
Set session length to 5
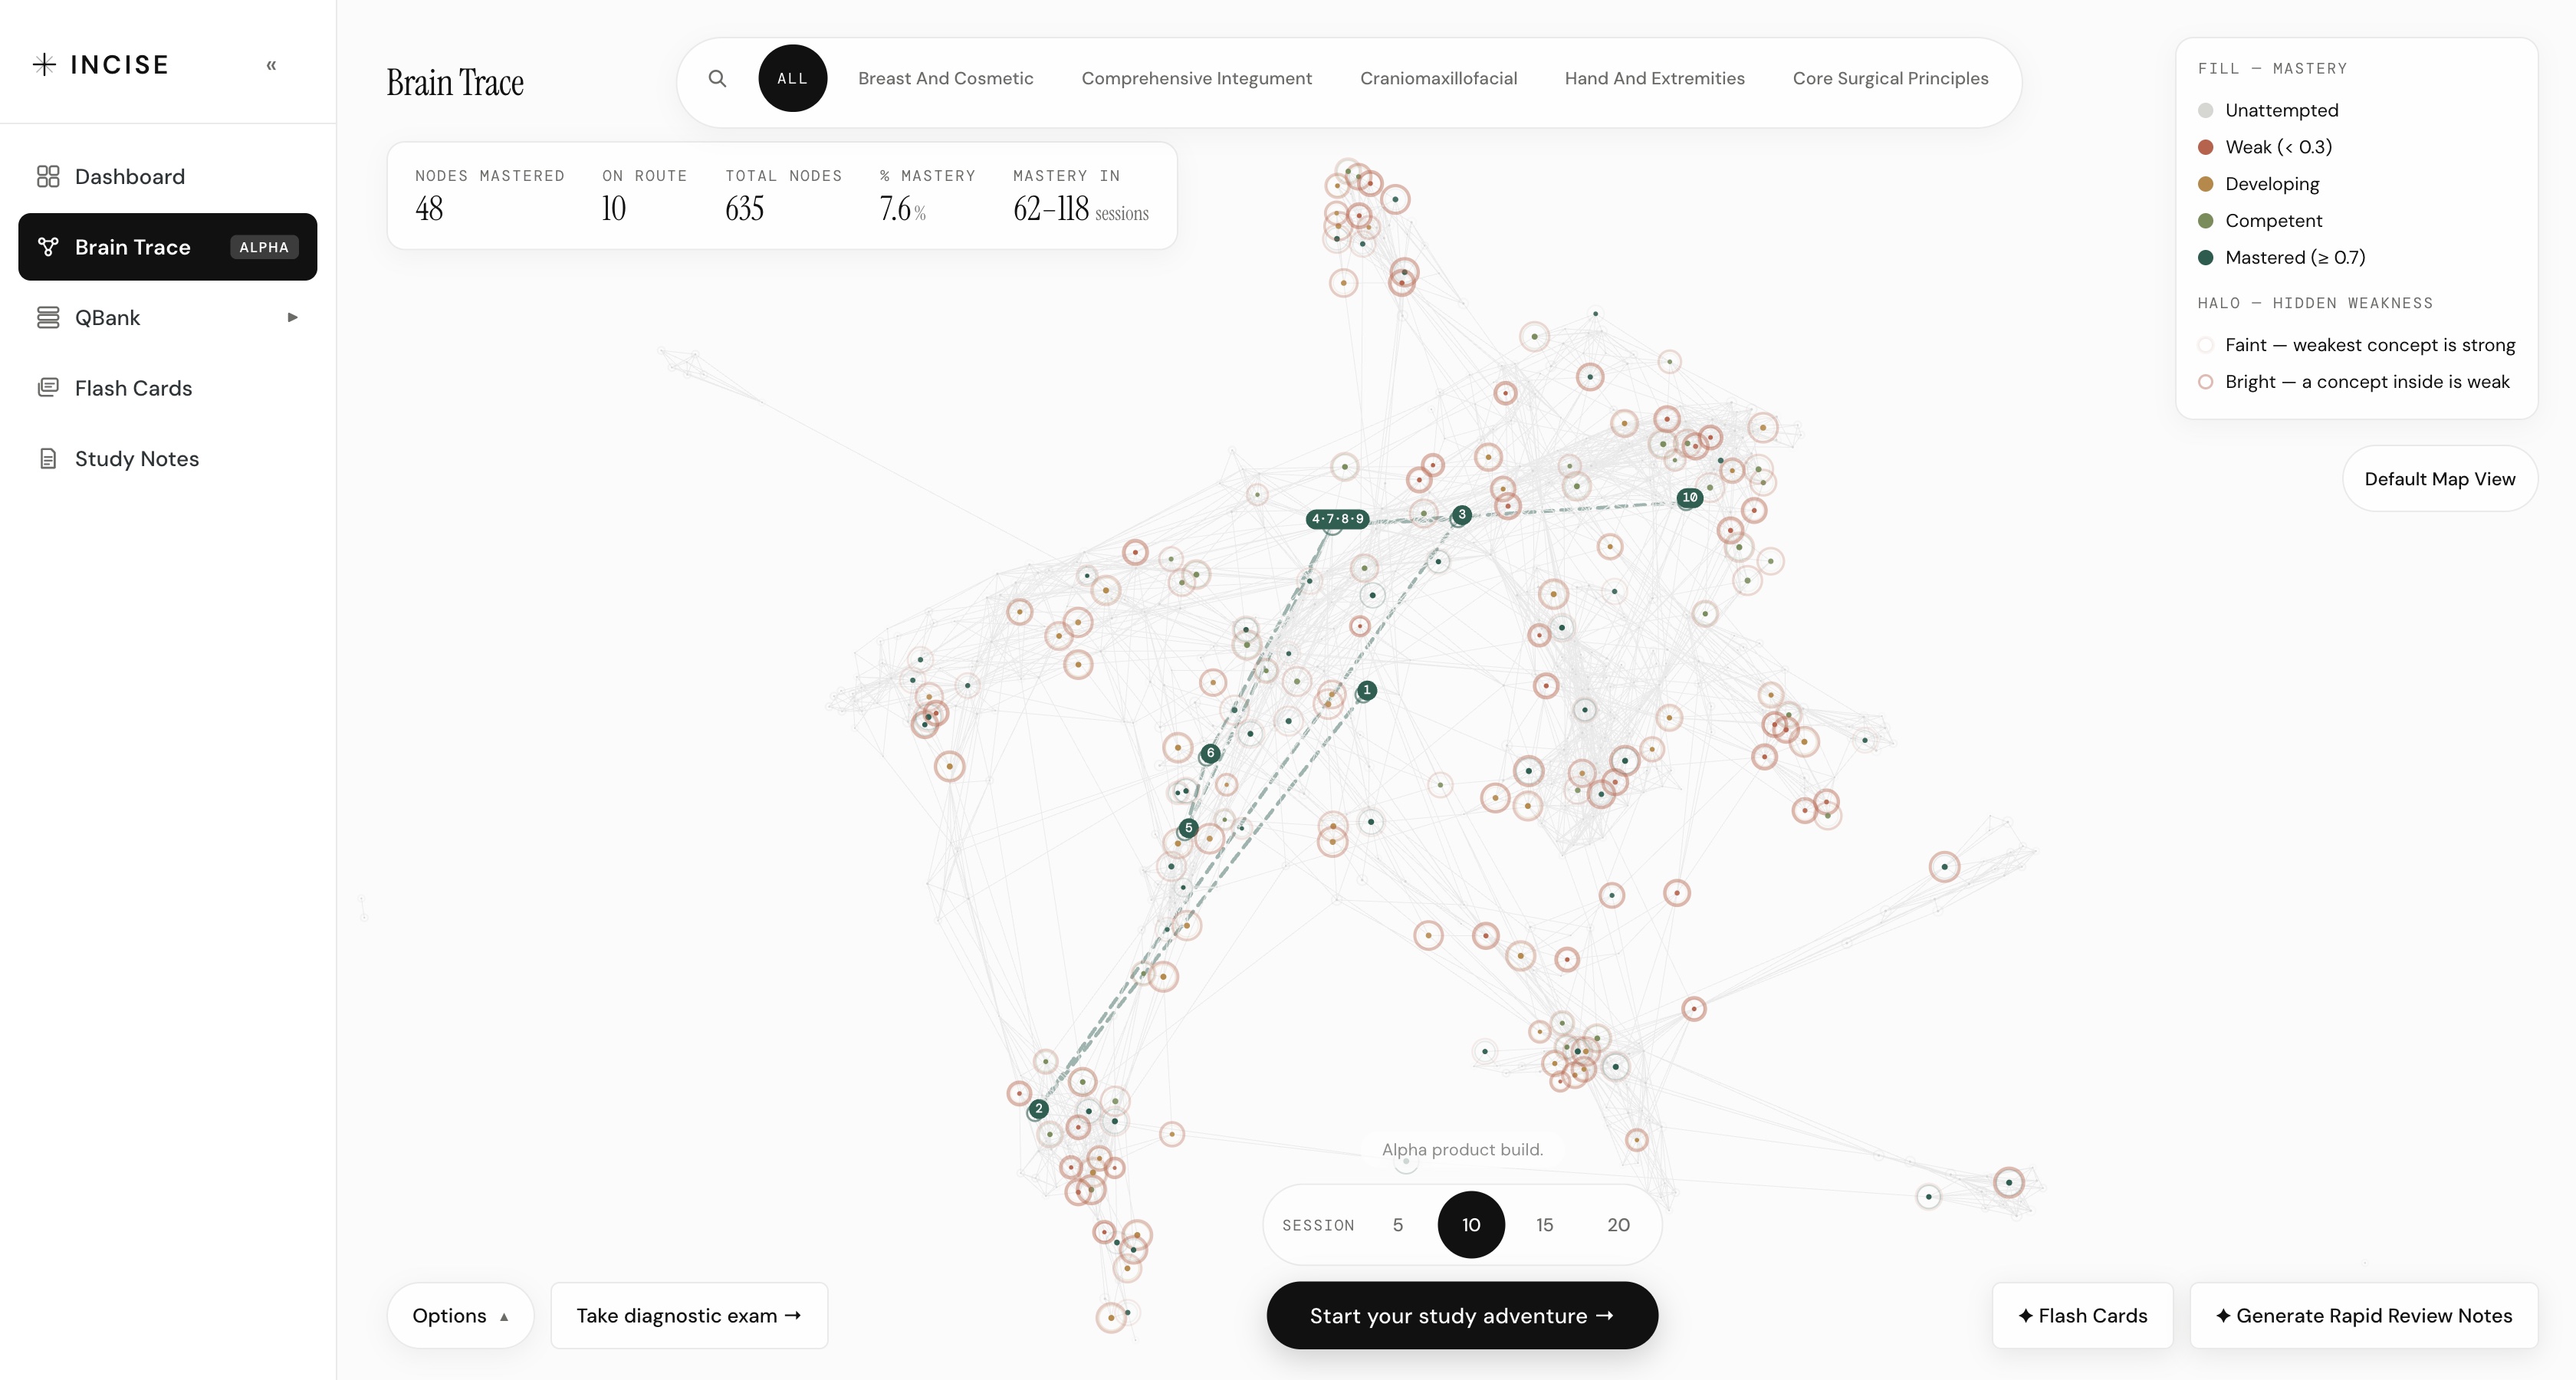[1398, 1225]
